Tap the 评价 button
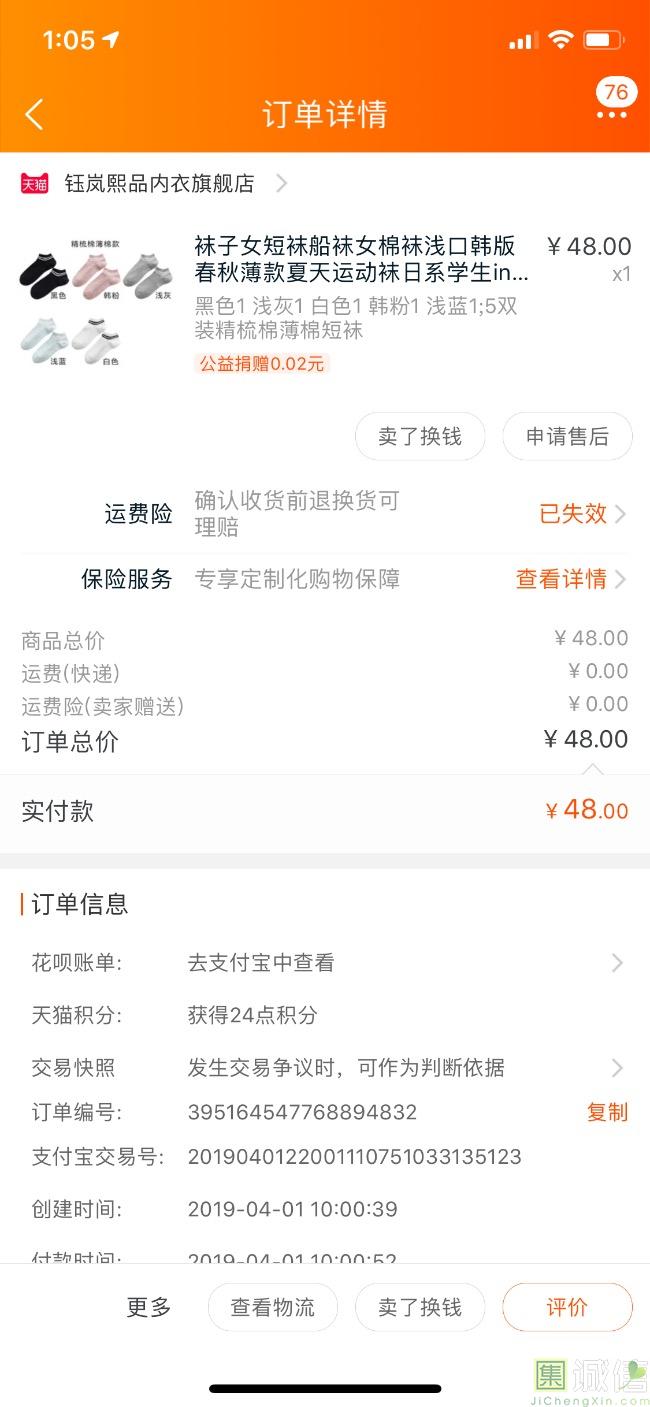The width and height of the screenshot is (650, 1407). [x=567, y=1307]
